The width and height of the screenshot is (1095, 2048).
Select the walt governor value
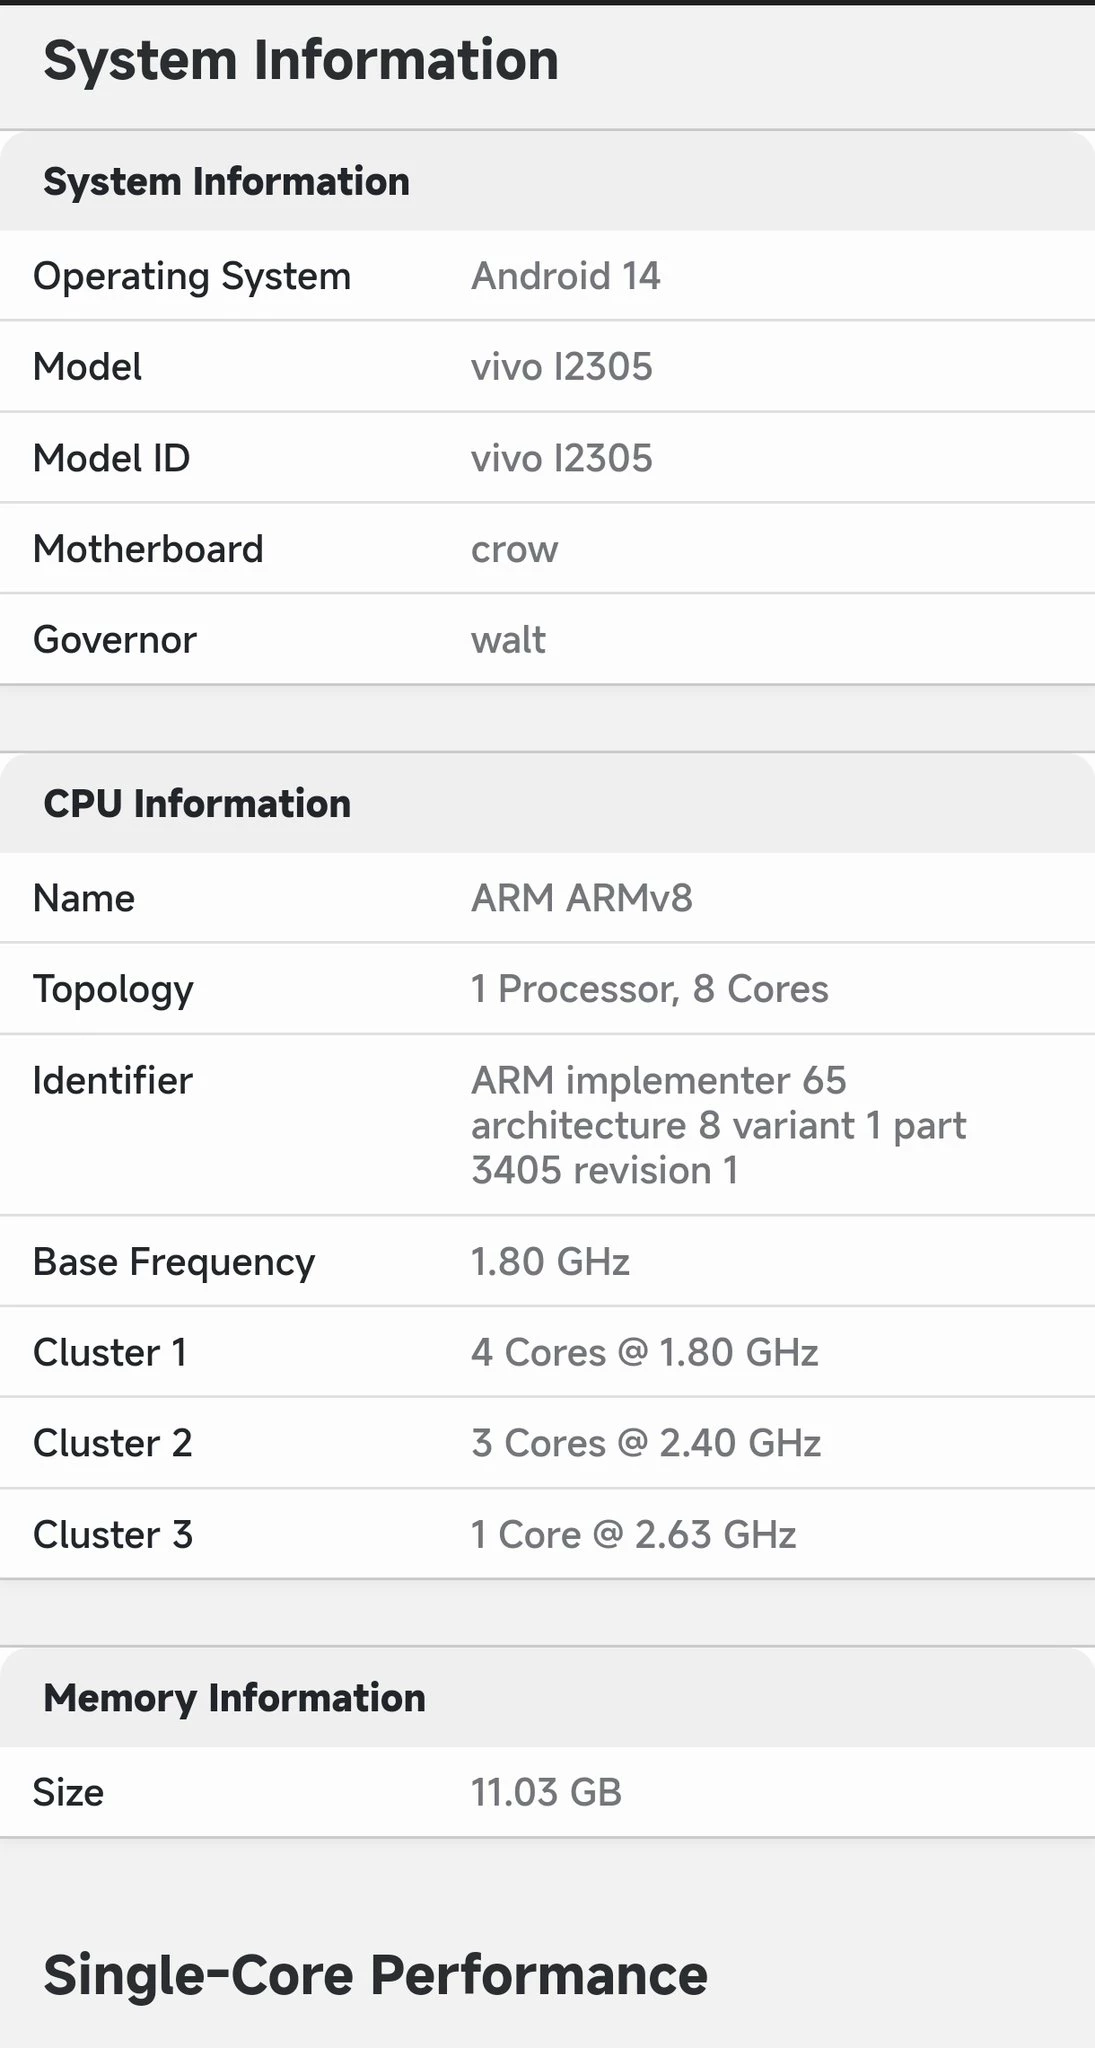(508, 640)
